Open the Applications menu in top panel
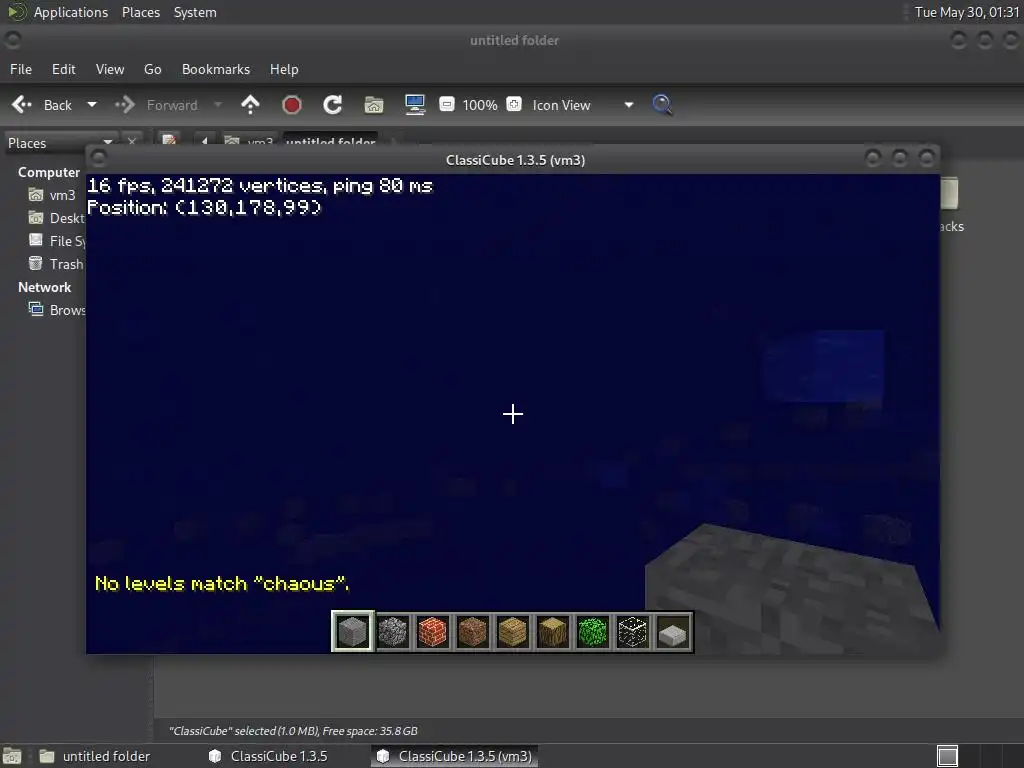1024x768 pixels. coord(71,12)
